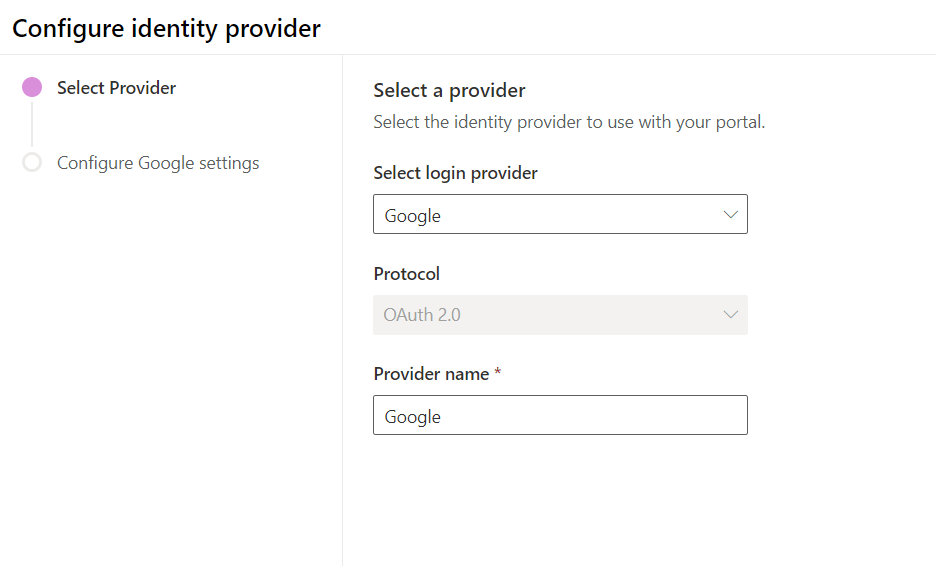Viewport: 936px width, 566px height.
Task: Click the word Google in Provider name box
Action: tap(413, 417)
